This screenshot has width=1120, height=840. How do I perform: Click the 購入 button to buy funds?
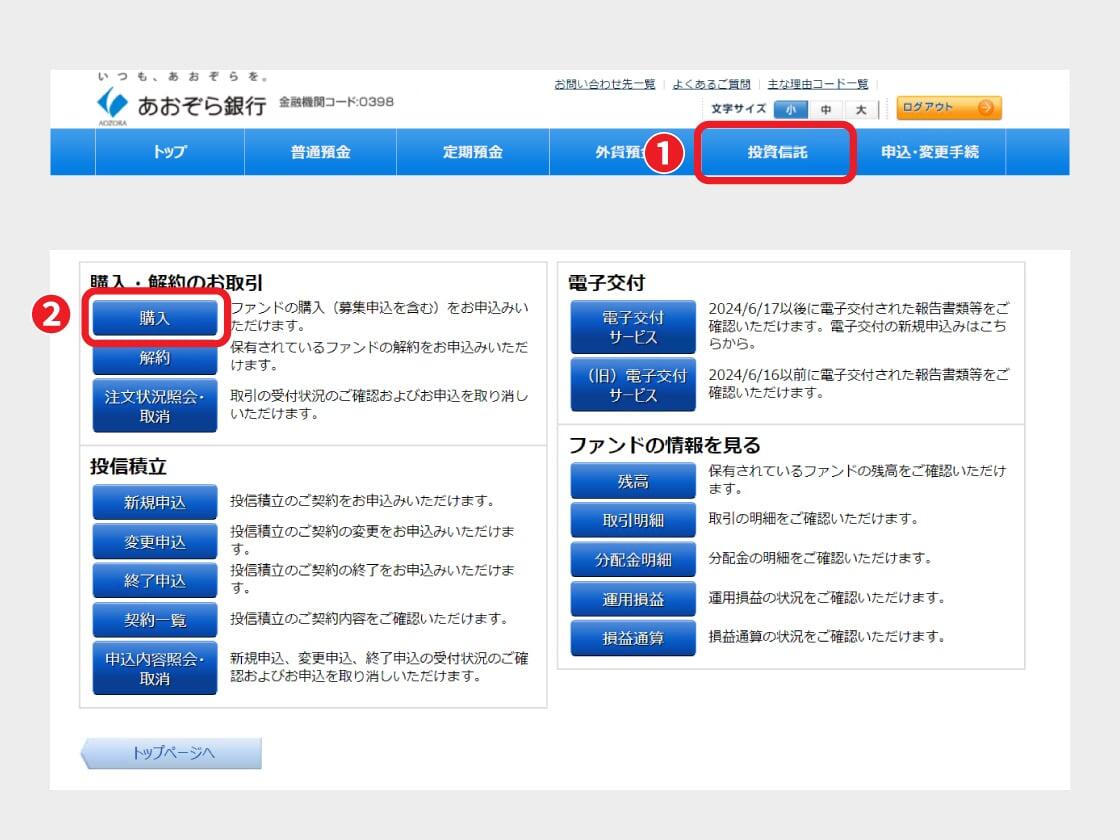155,318
